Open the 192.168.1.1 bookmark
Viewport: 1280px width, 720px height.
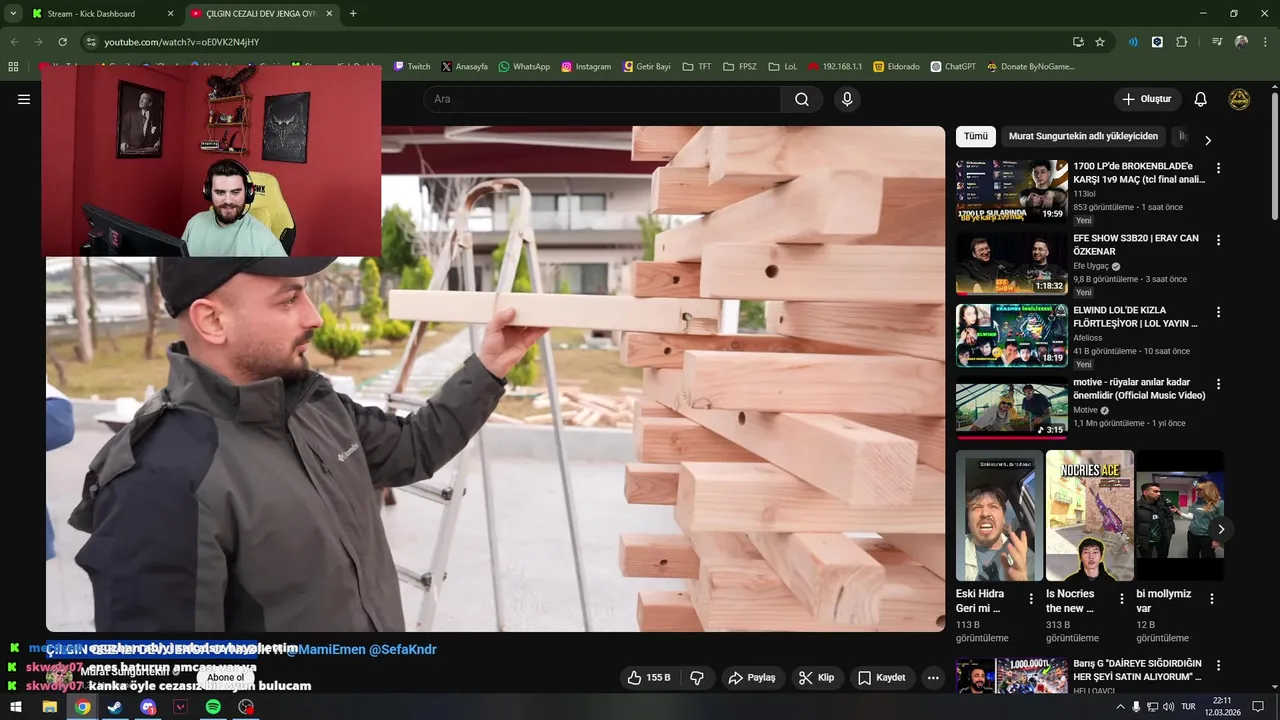834,67
